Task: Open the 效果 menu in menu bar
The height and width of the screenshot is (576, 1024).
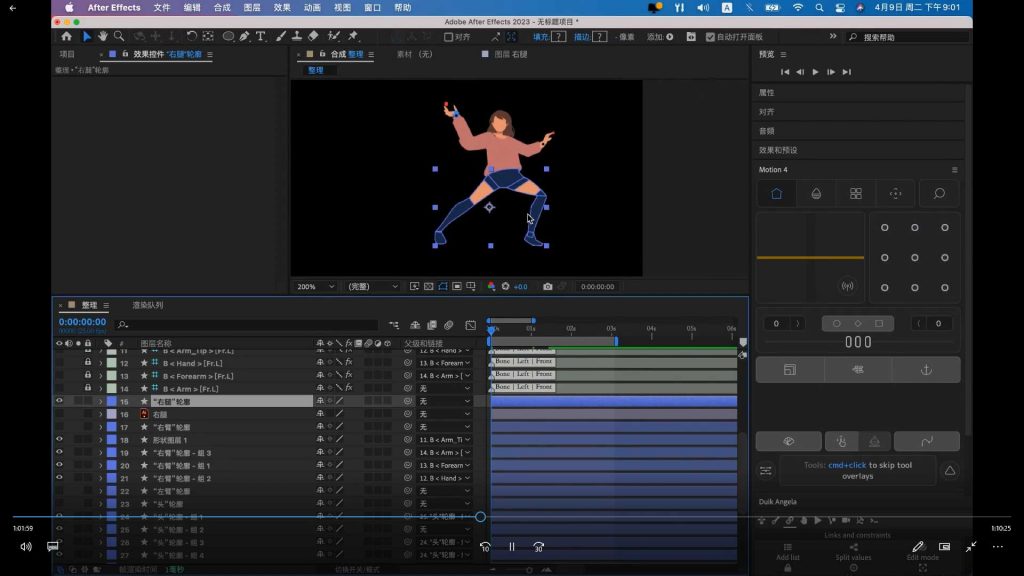Action: click(x=282, y=7)
